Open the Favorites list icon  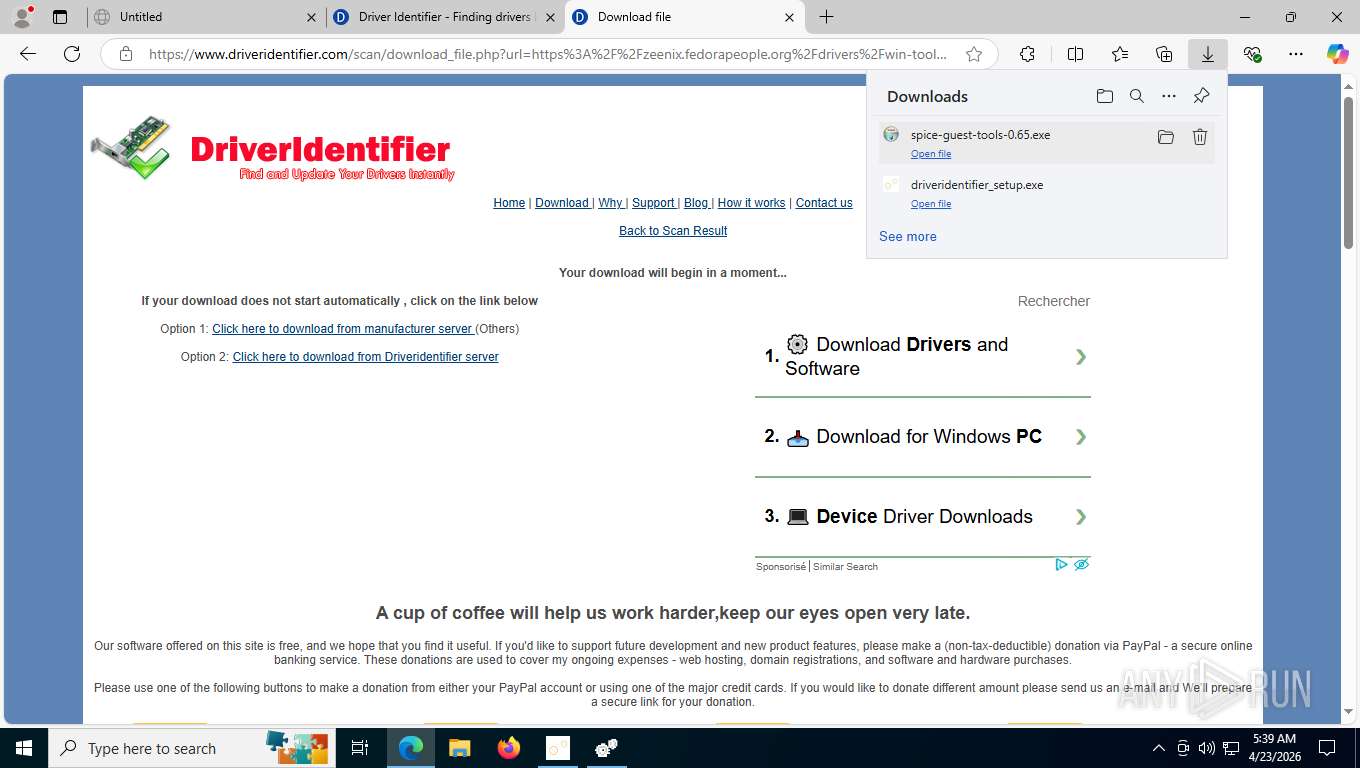pyautogui.click(x=1119, y=54)
